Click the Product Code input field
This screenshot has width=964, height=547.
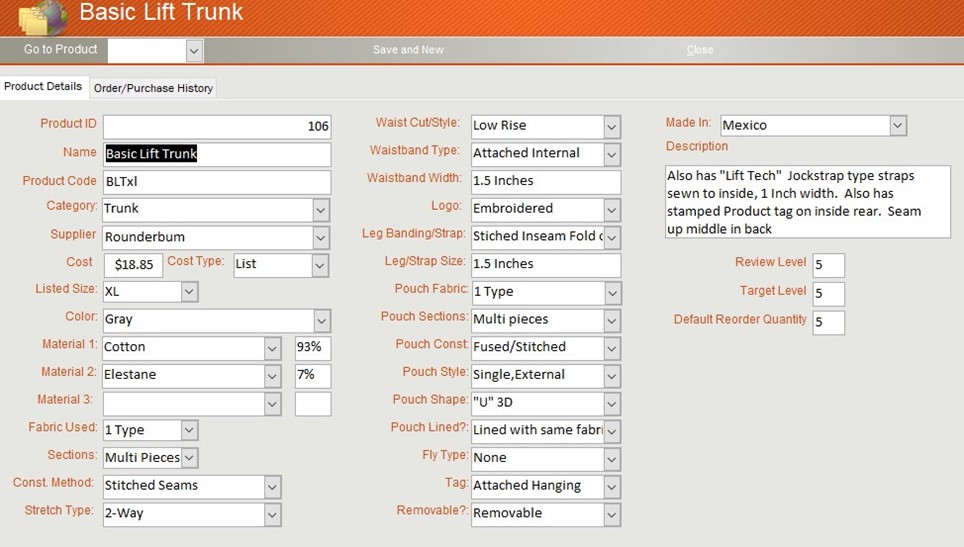tap(217, 182)
